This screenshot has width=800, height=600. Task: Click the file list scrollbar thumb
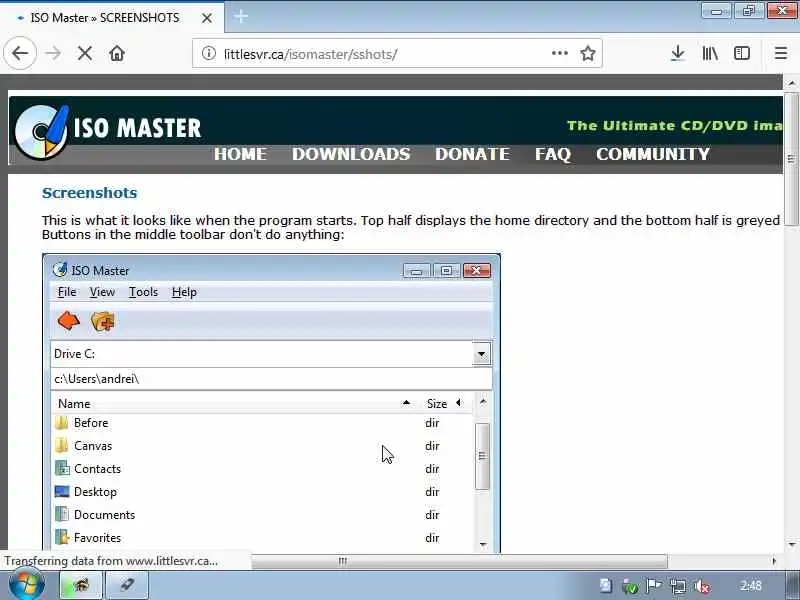pyautogui.click(x=482, y=456)
